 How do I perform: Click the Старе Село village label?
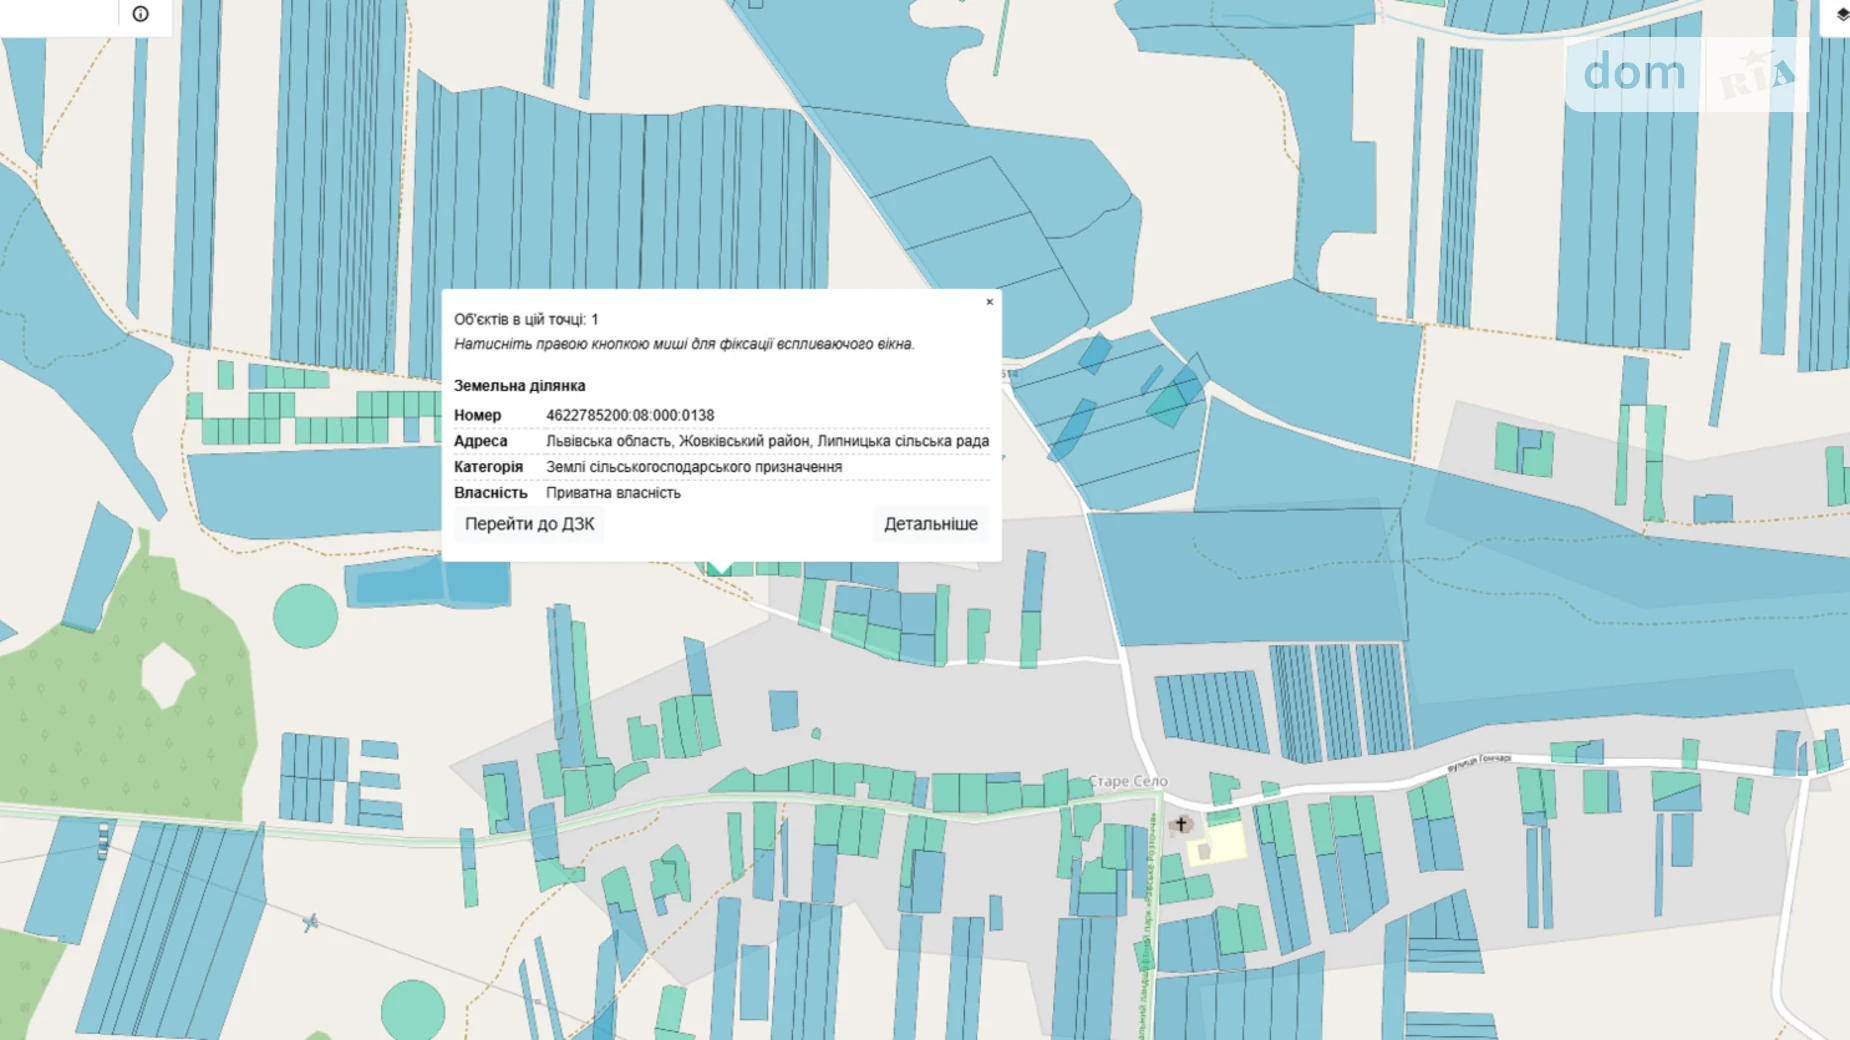(1127, 781)
